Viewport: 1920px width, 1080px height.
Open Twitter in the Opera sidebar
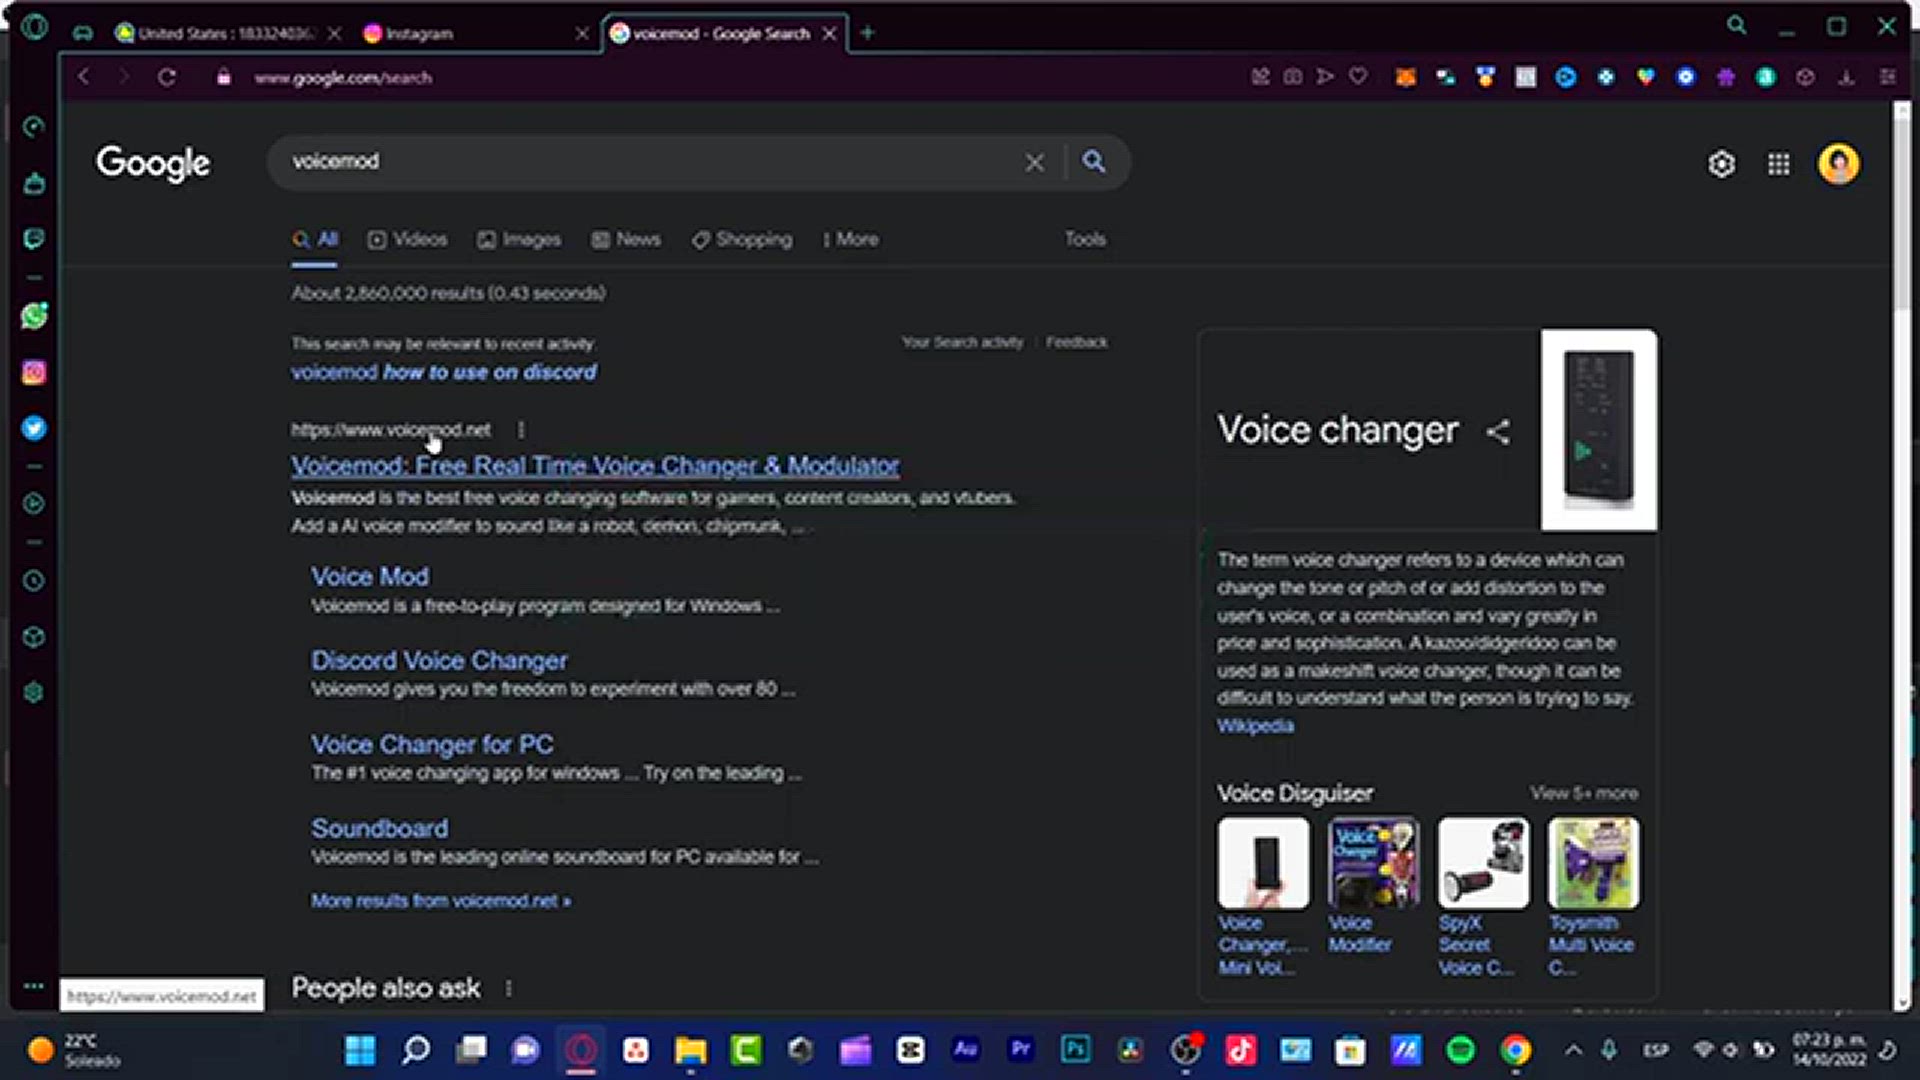(x=34, y=428)
